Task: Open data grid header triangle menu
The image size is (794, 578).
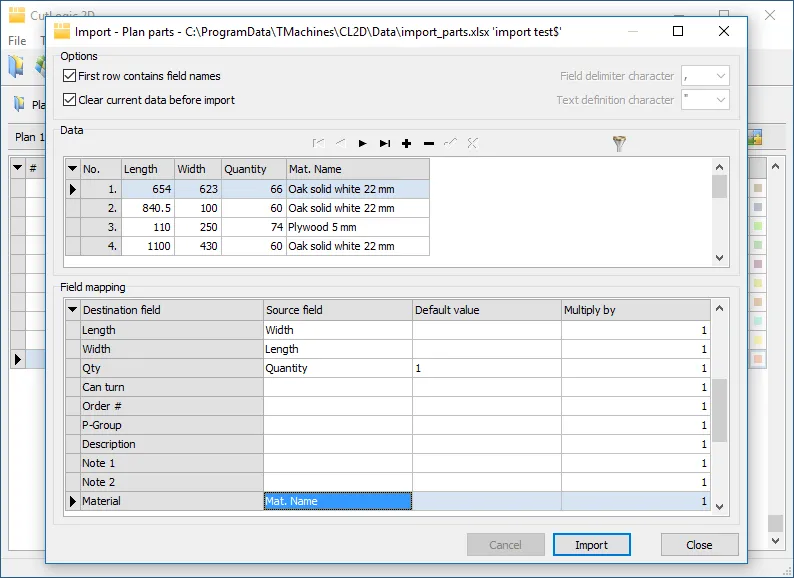Action: pyautogui.click(x=72, y=169)
